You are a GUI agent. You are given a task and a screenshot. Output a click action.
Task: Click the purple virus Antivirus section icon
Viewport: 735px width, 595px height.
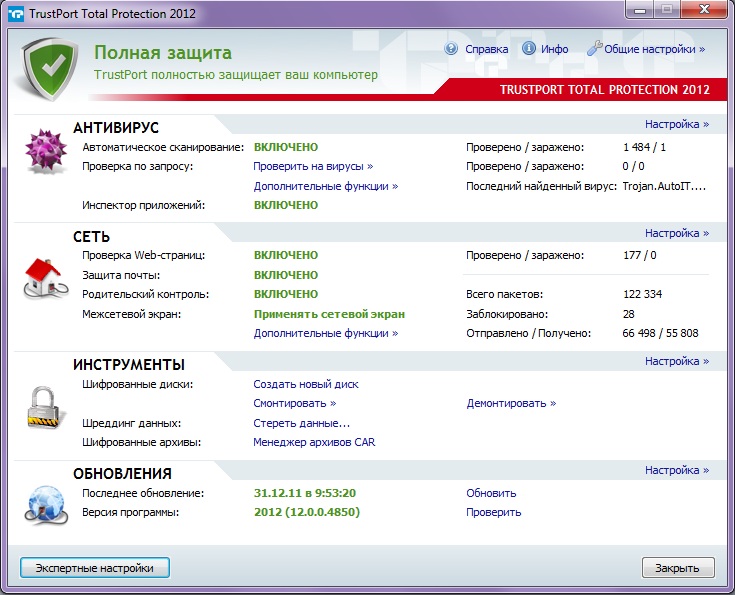[45, 151]
